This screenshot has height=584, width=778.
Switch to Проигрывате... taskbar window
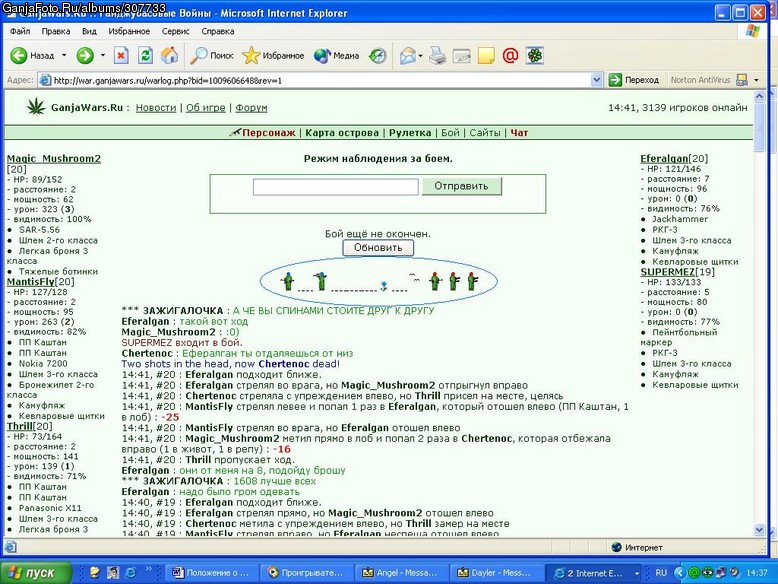[305, 573]
